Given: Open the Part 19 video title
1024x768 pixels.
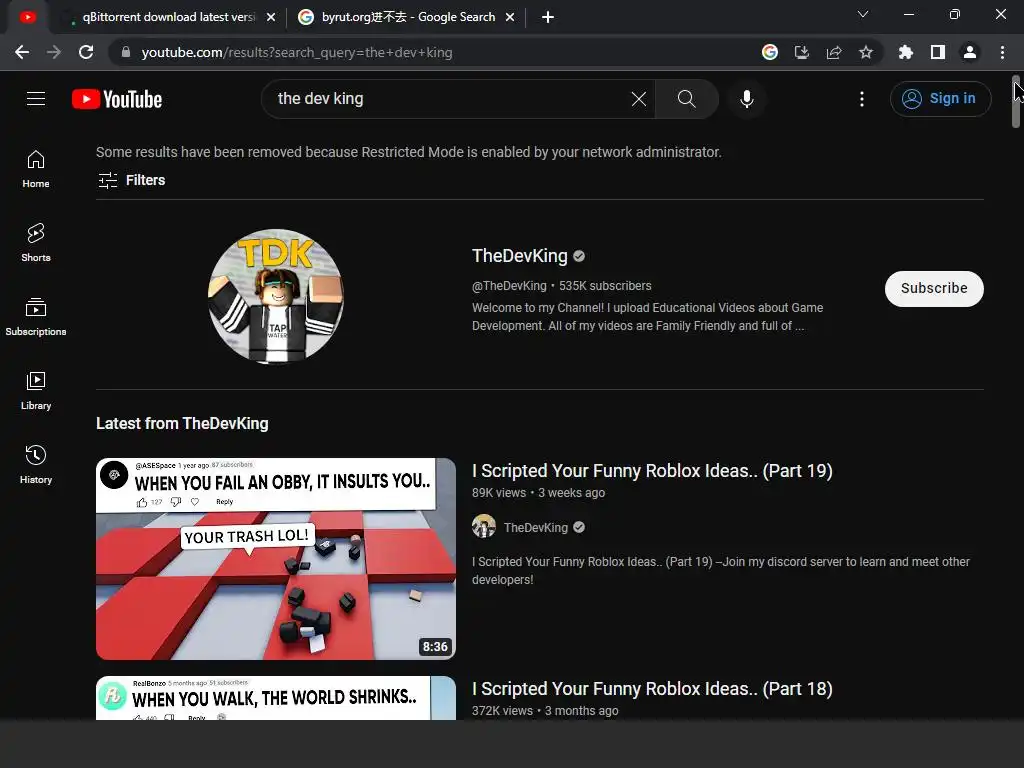Looking at the screenshot, I should coord(652,471).
